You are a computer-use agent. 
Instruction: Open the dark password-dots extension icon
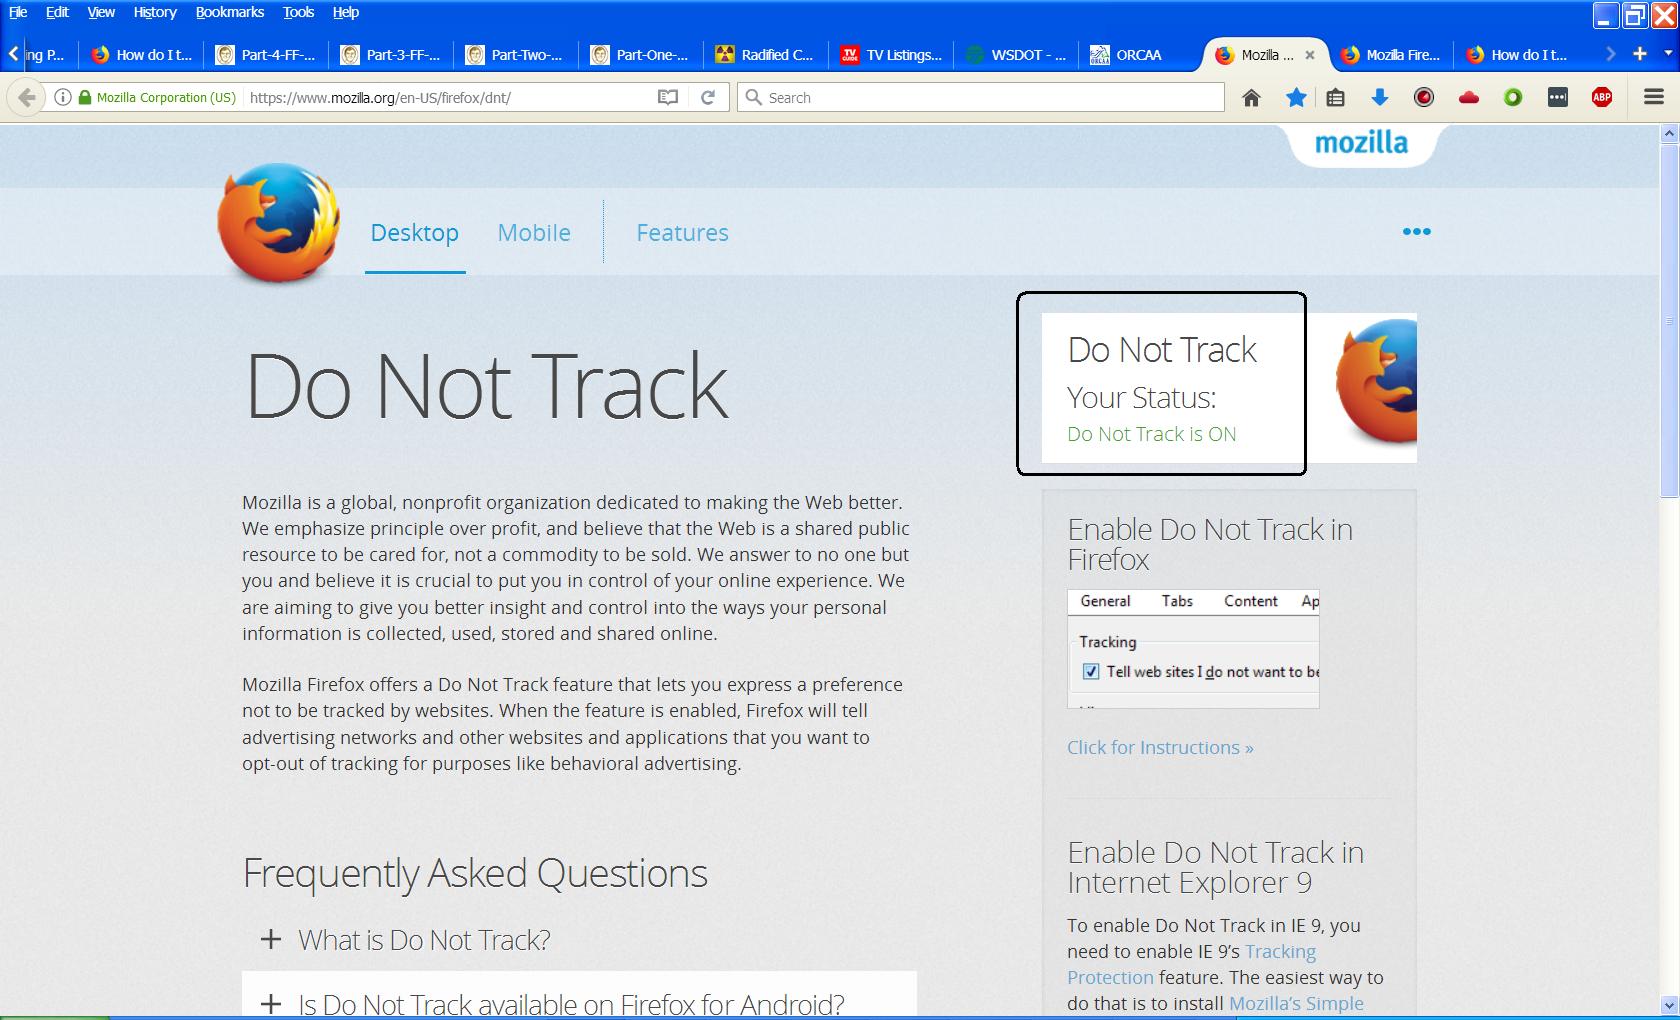[x=1558, y=97]
